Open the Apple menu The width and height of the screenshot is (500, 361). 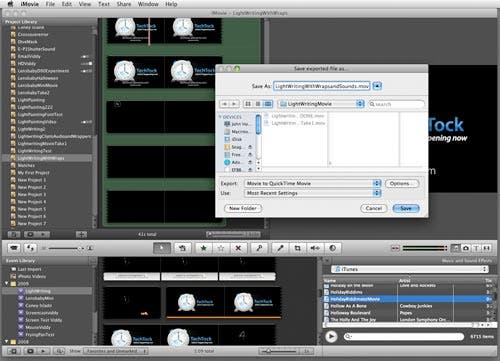pos(10,4)
